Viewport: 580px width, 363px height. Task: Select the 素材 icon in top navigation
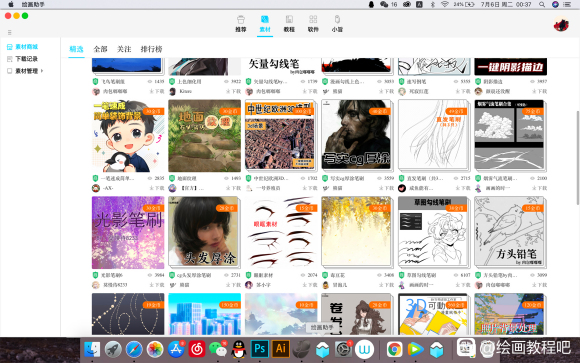click(x=264, y=19)
